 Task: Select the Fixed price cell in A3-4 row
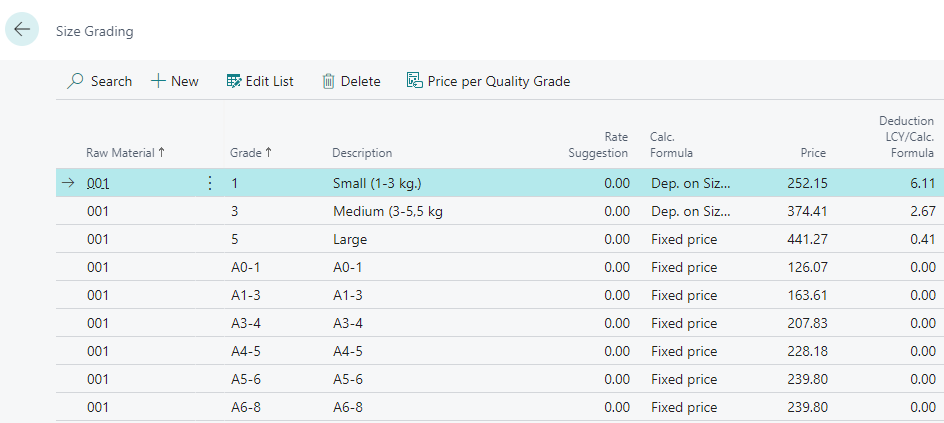(684, 323)
